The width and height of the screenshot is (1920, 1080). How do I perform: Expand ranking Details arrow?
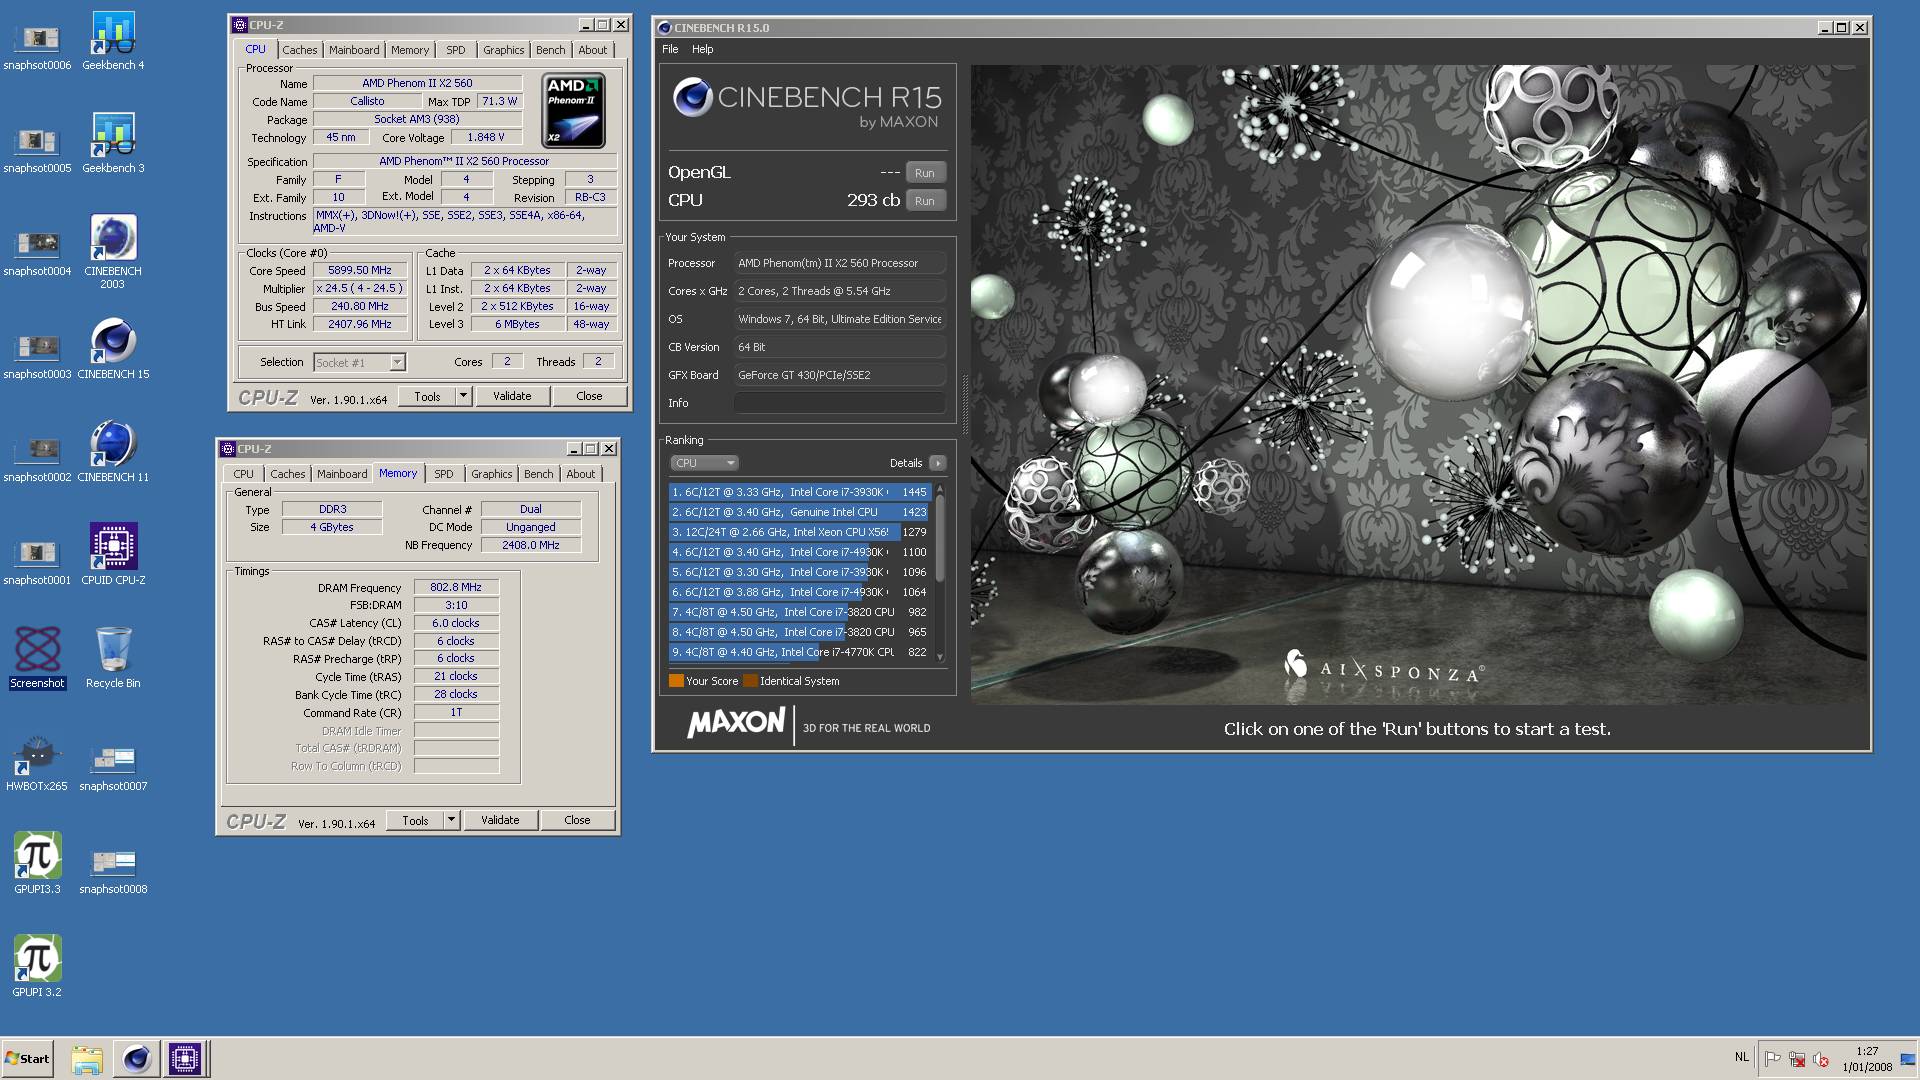click(937, 463)
